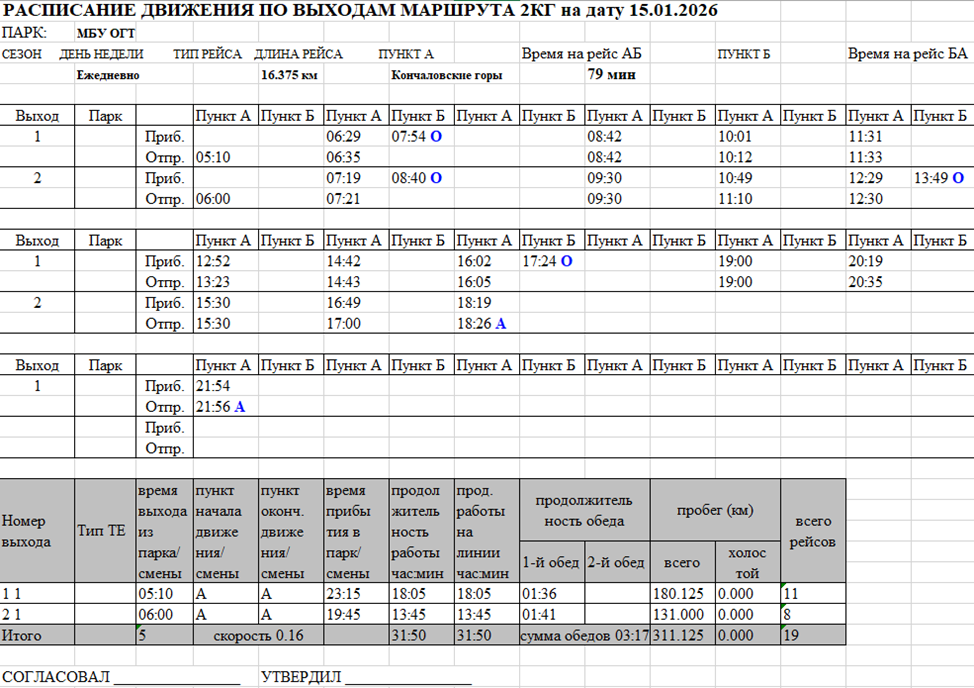Click the 21:56 A departure cell
Image resolution: width=974 pixels, height=688 pixels.
tap(221, 407)
